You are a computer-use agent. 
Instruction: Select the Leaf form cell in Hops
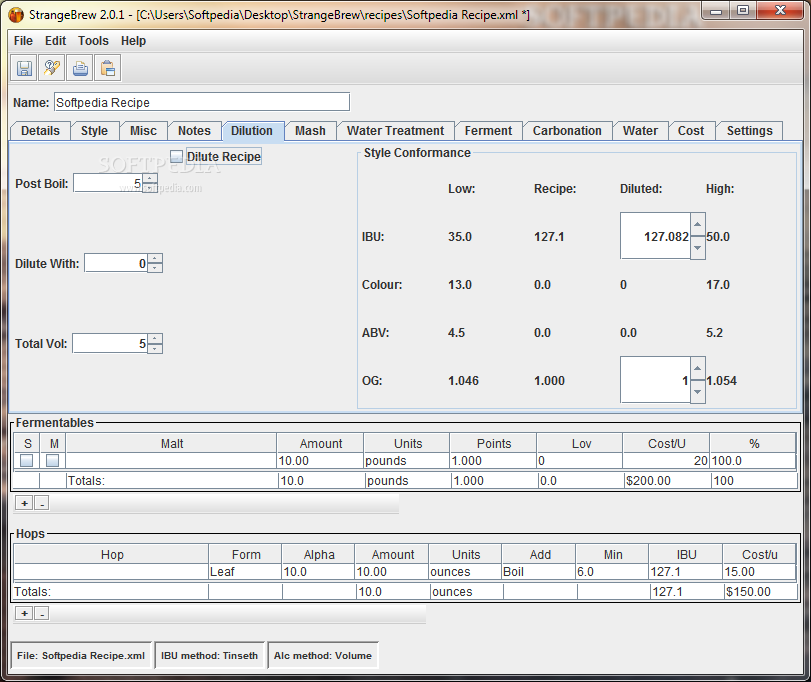point(245,571)
